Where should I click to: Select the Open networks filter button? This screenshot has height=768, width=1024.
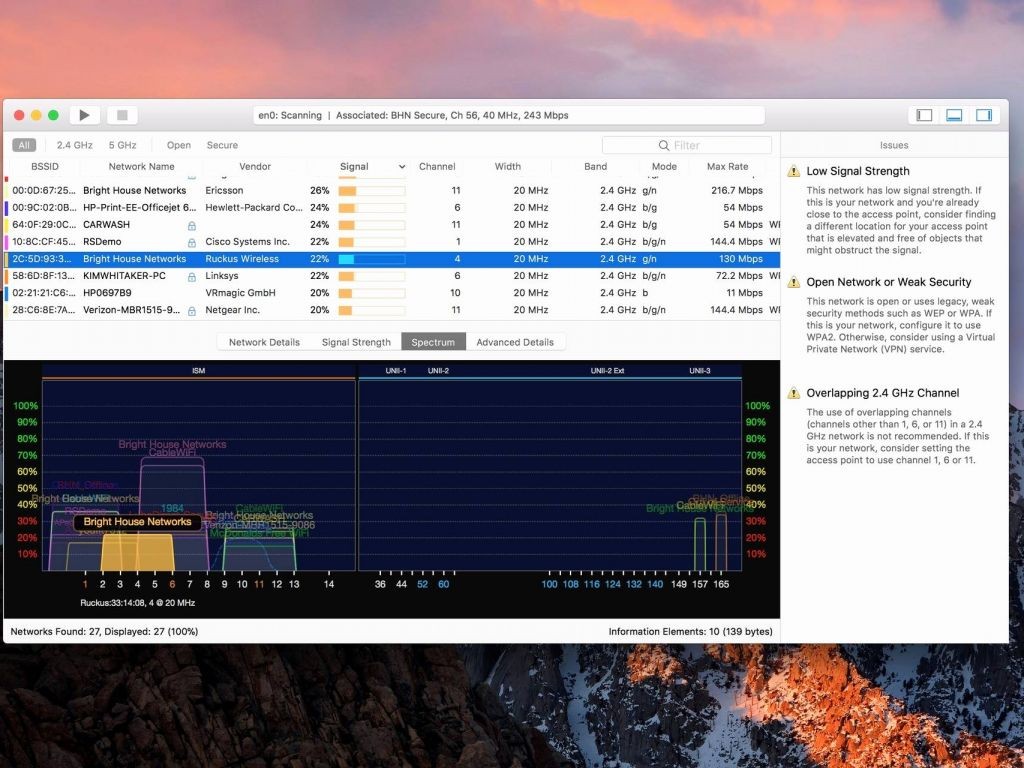[179, 145]
